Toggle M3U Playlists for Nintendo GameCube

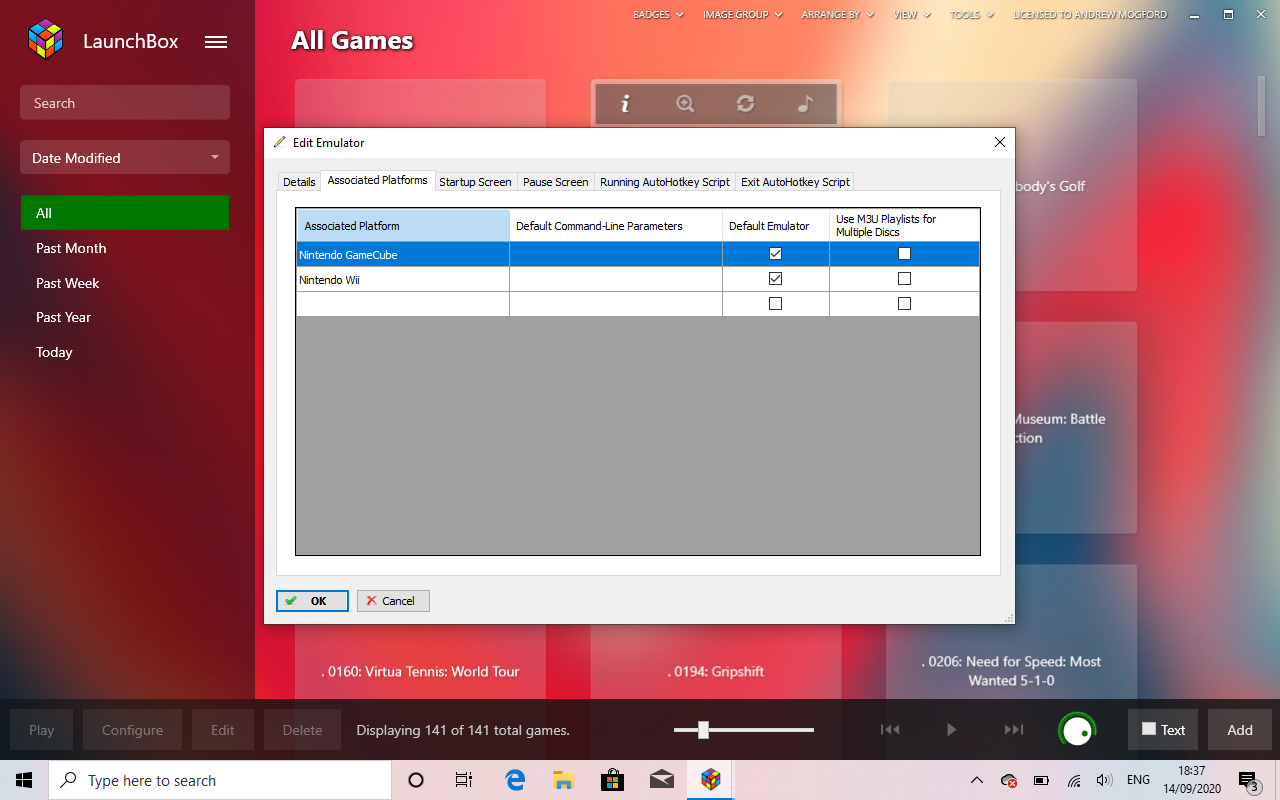pos(904,254)
